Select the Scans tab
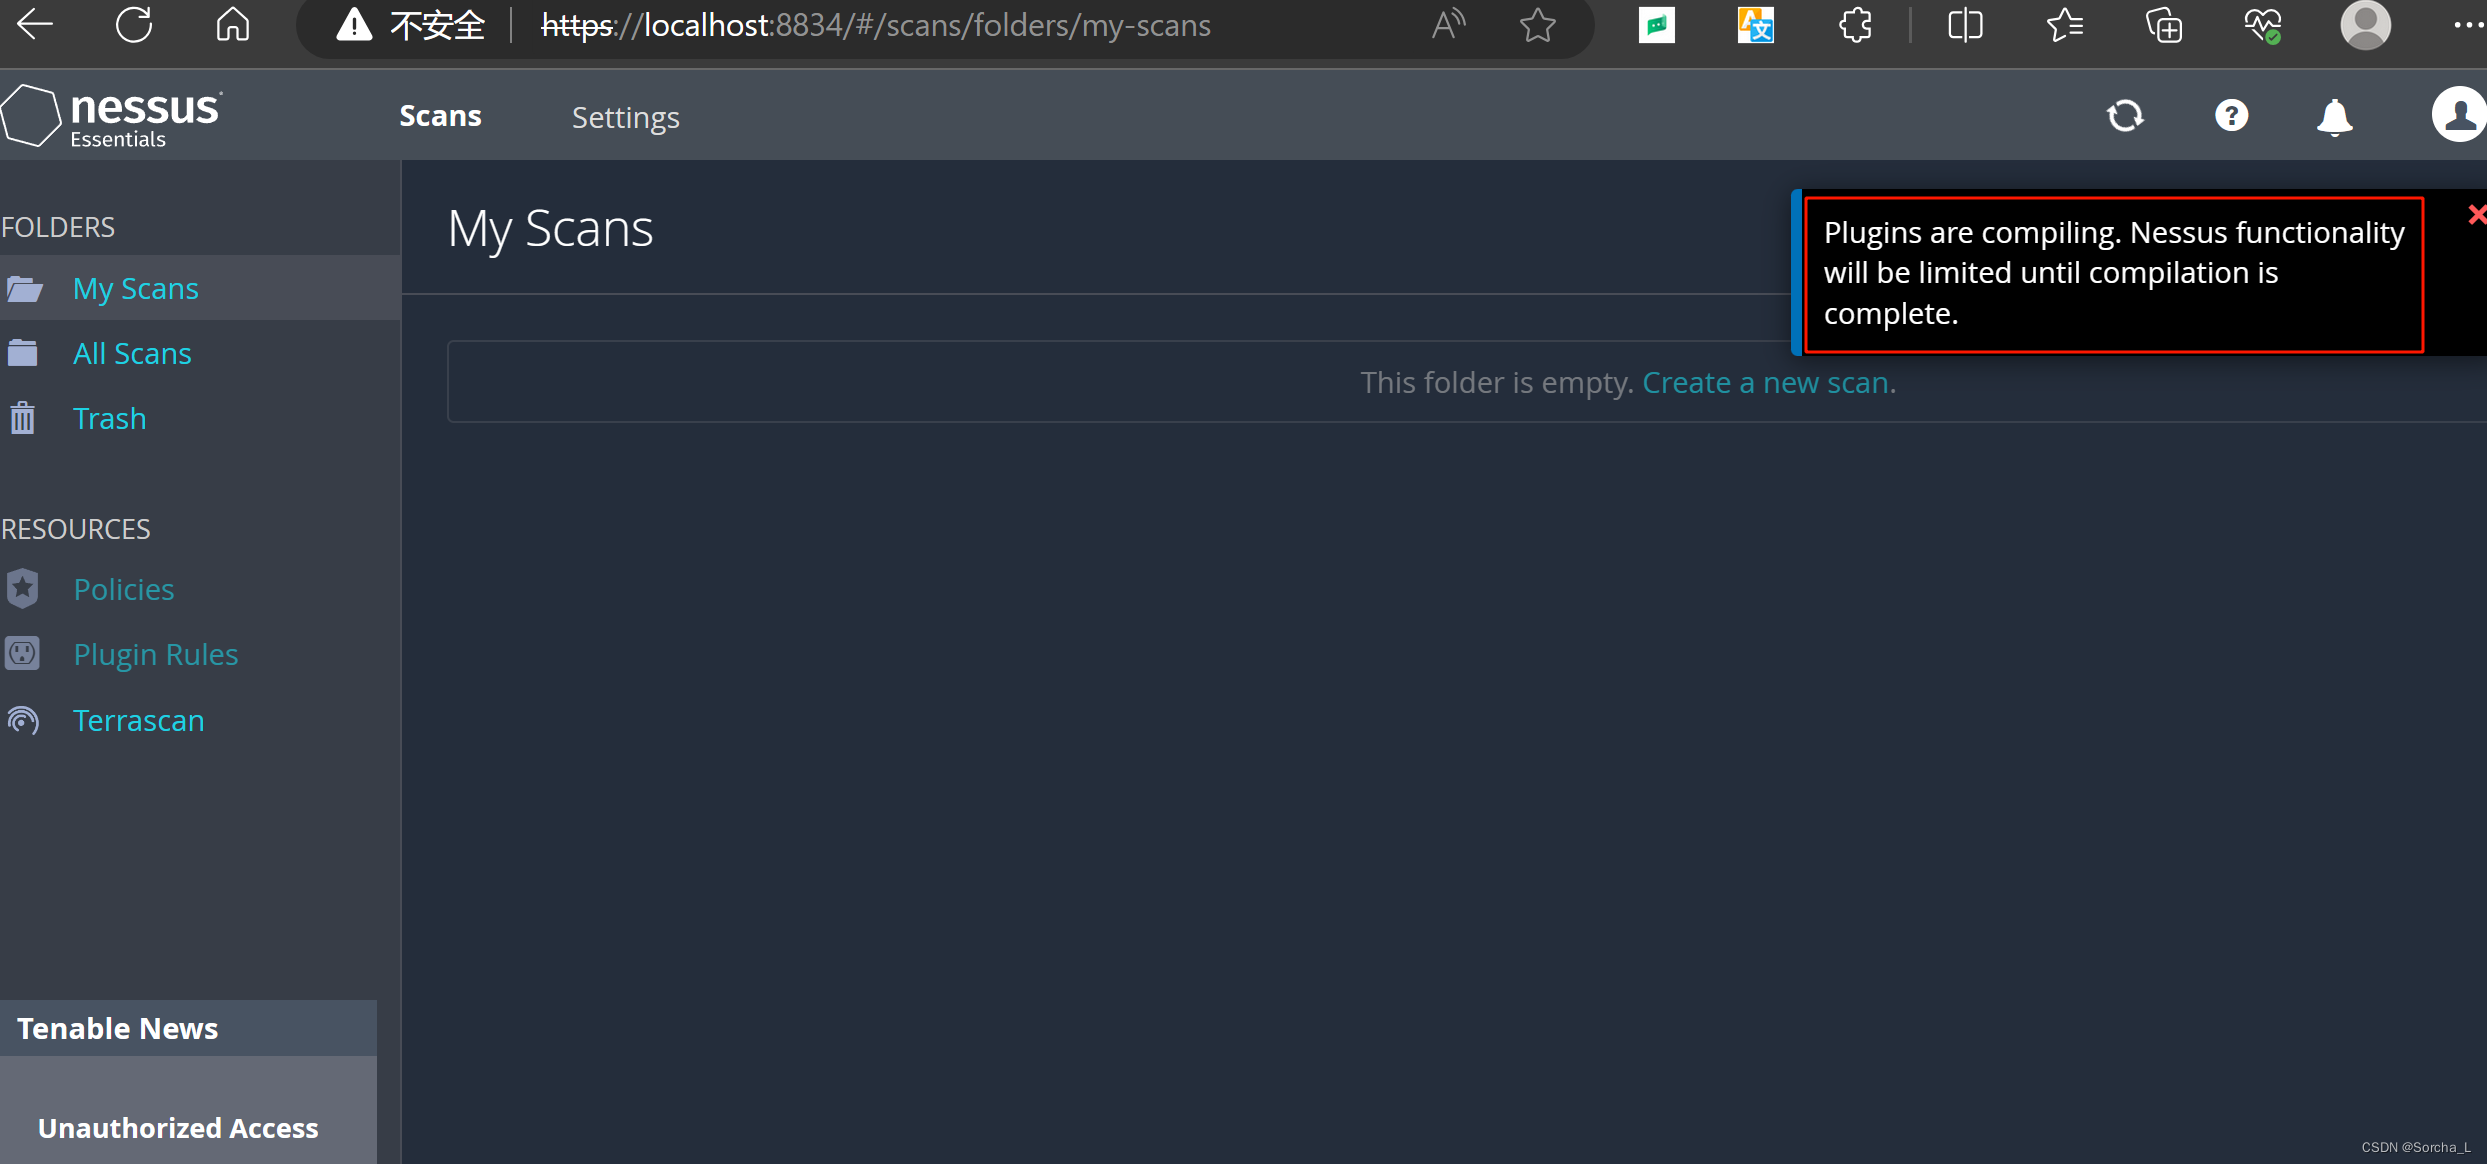The height and width of the screenshot is (1164, 2487). [440, 116]
